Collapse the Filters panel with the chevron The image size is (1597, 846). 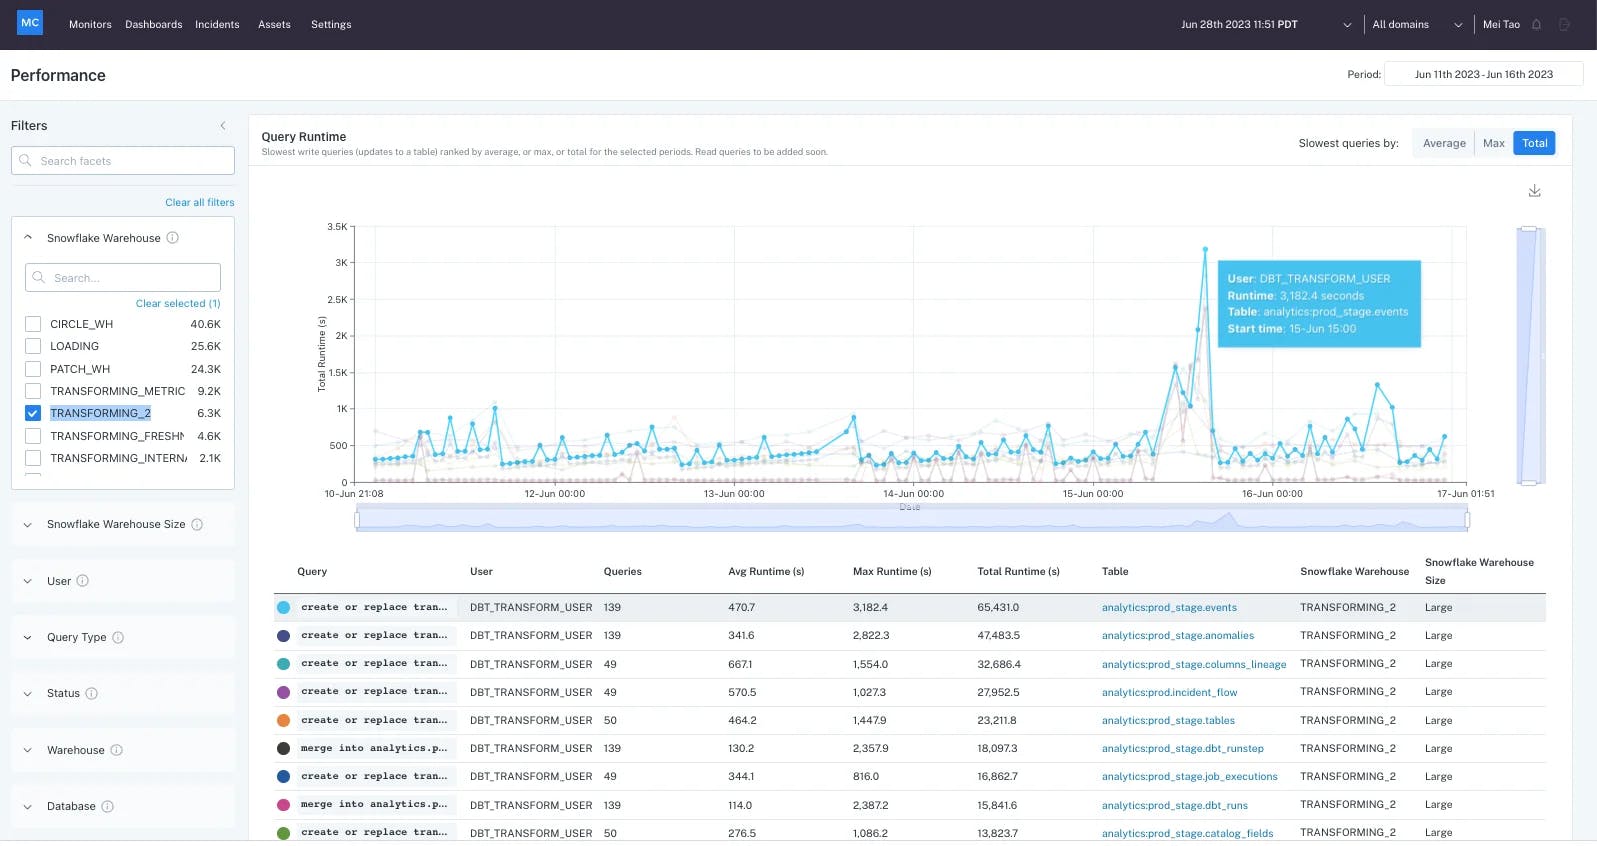222,126
